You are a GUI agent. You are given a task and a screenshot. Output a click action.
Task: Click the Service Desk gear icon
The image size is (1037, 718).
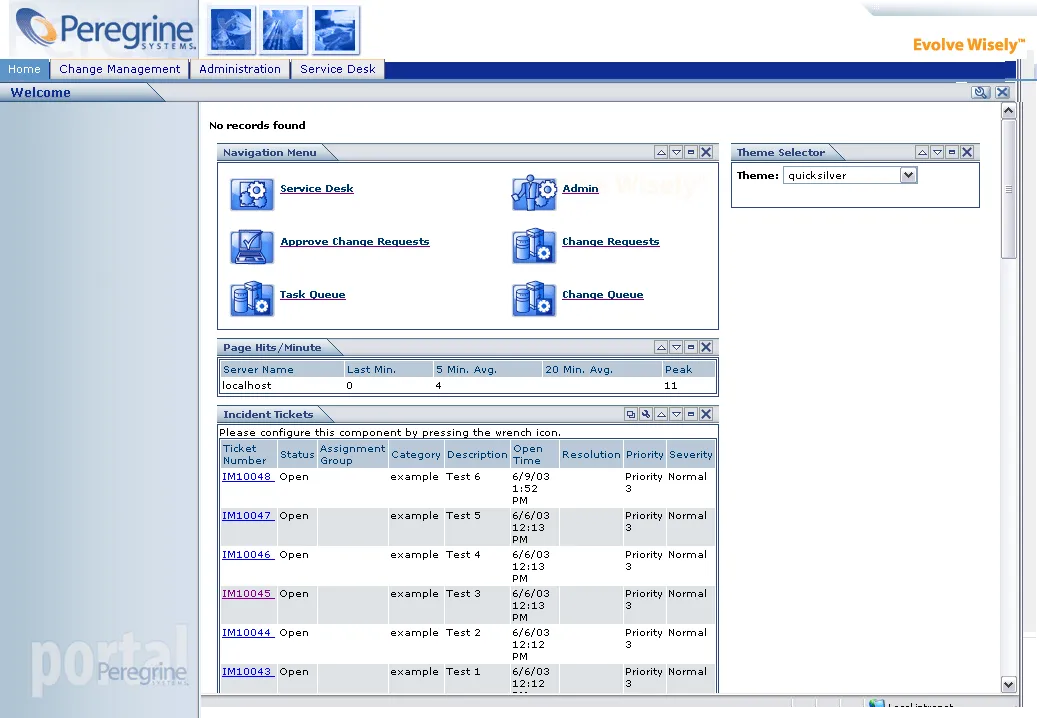pos(252,194)
